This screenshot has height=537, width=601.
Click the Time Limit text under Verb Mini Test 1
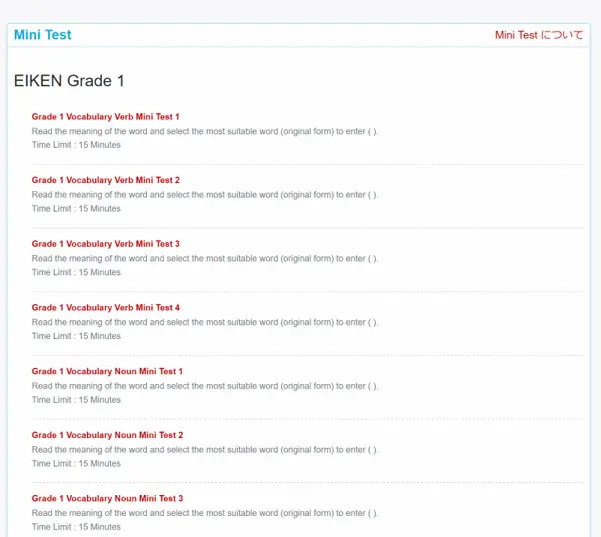tap(76, 145)
